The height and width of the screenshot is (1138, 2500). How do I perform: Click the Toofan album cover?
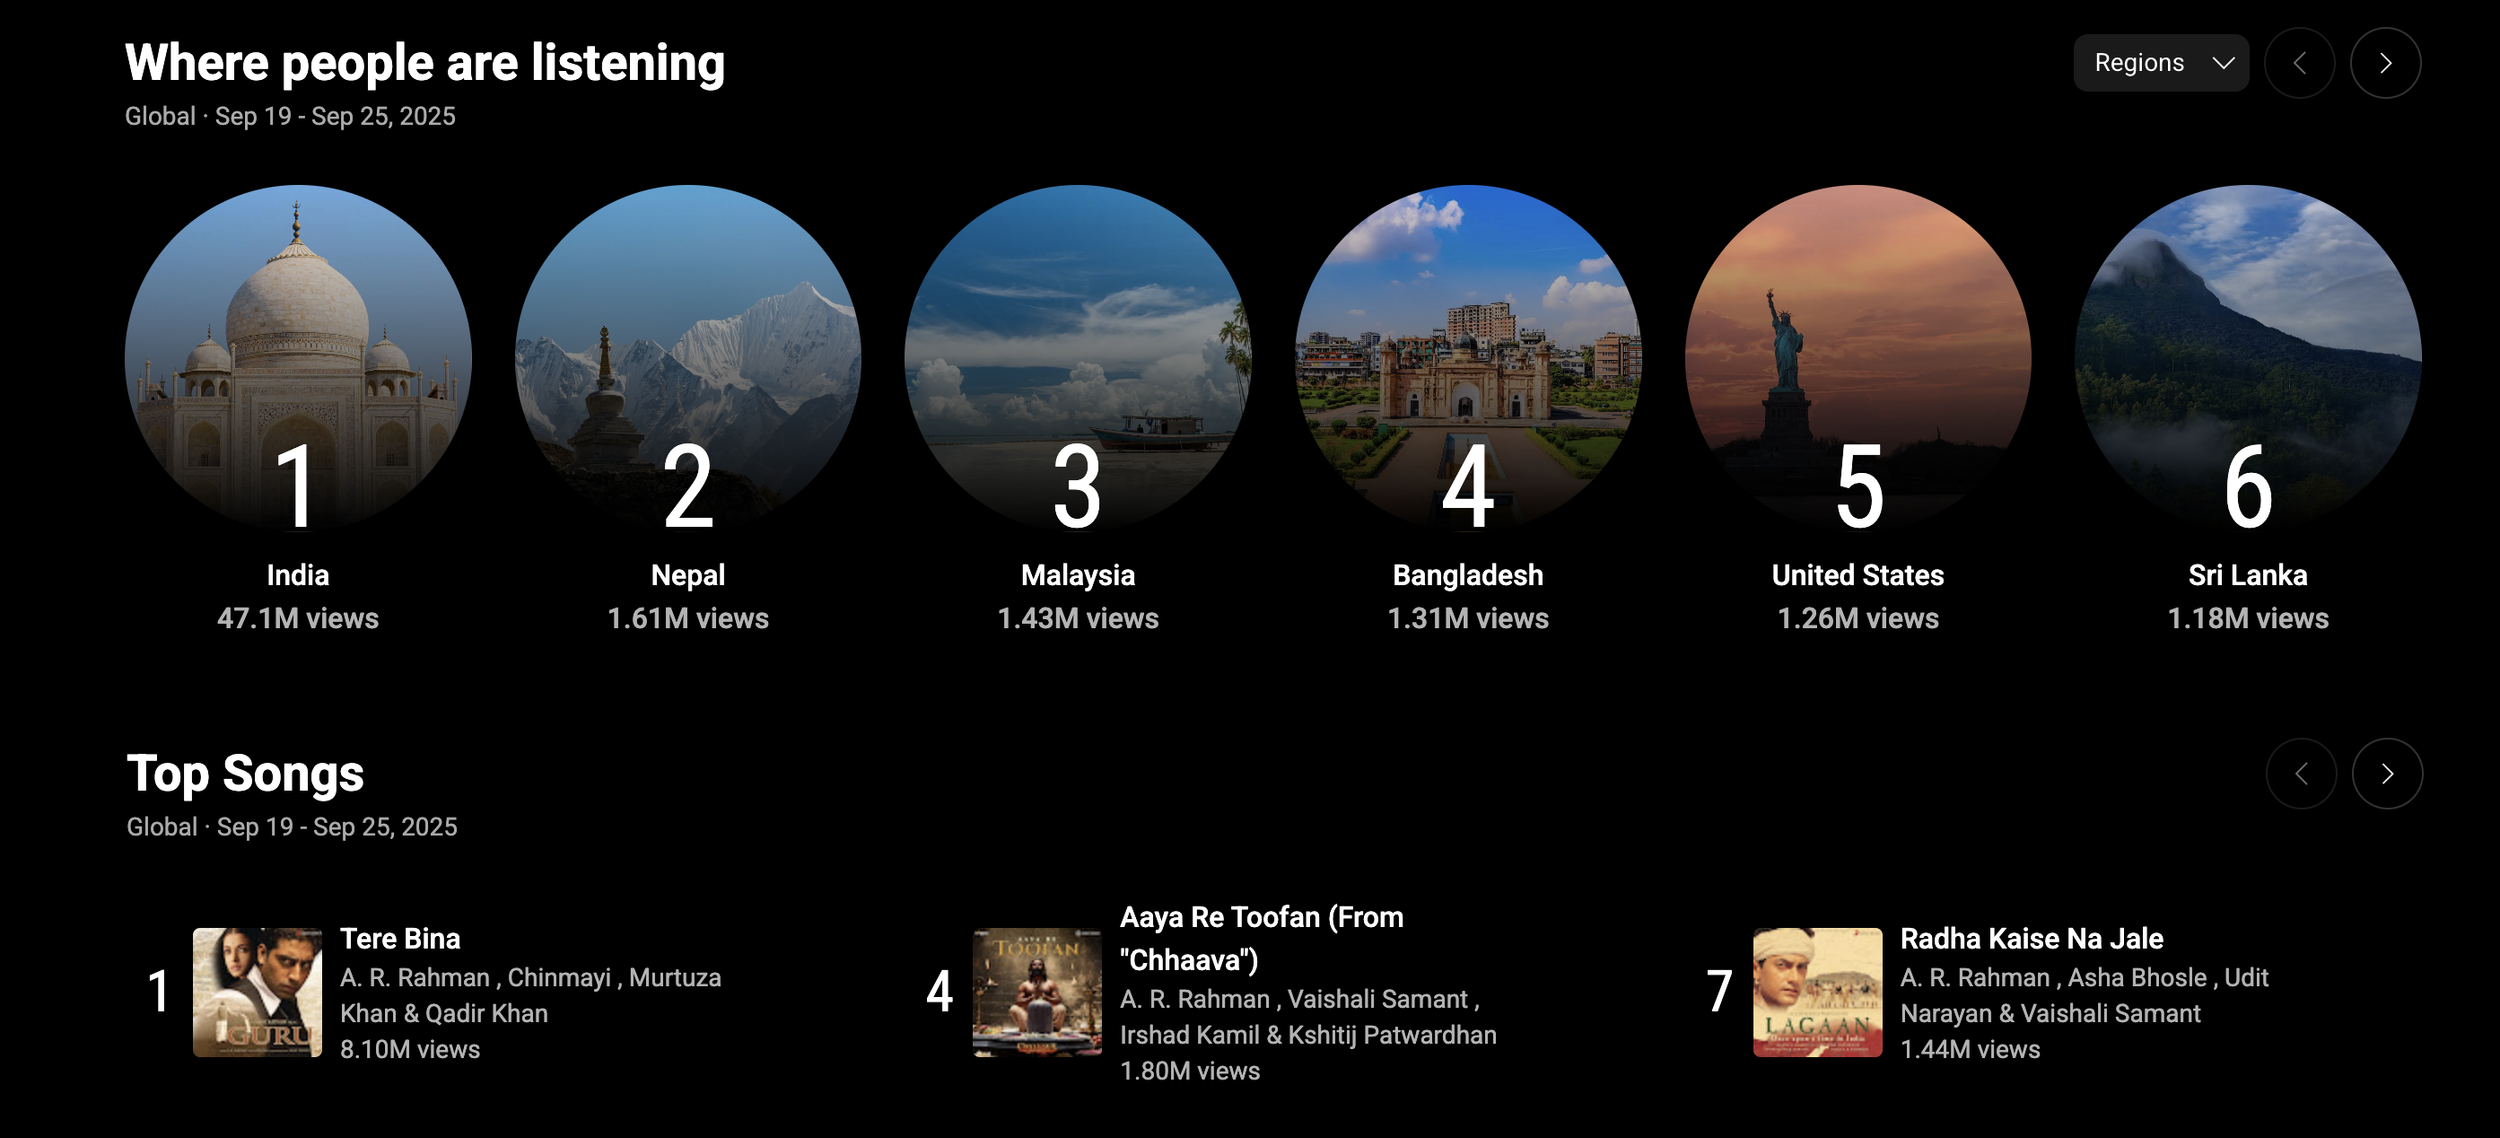coord(1037,992)
